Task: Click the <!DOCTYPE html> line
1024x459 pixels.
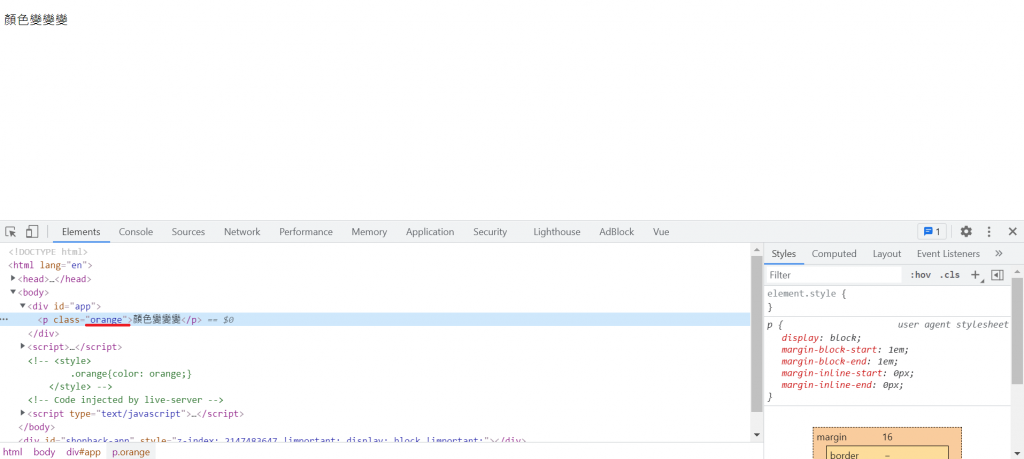Action: point(48,251)
